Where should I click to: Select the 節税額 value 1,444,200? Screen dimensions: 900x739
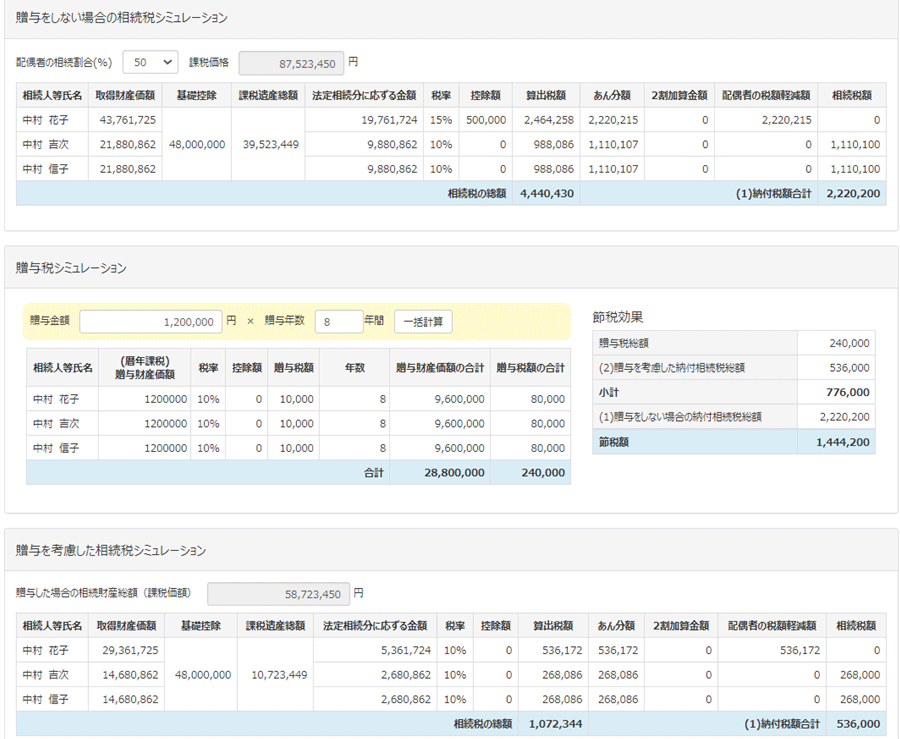pos(842,441)
